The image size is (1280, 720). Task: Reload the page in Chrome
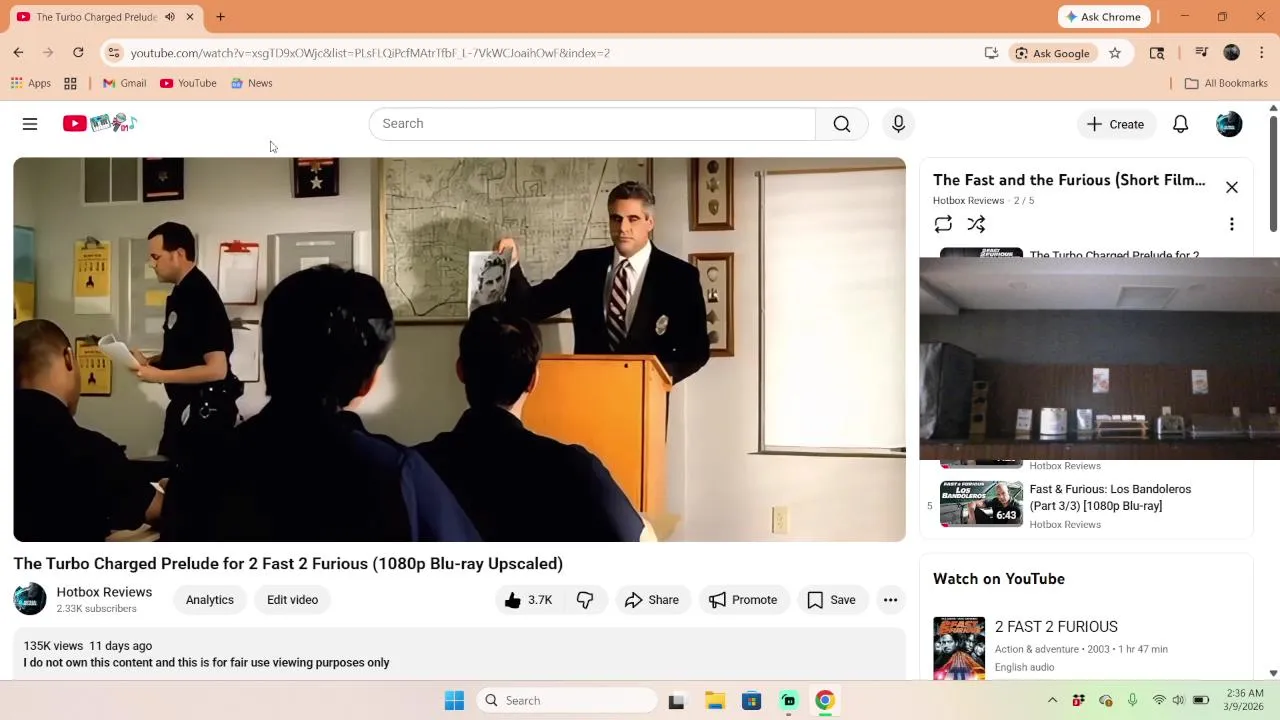coord(78,53)
